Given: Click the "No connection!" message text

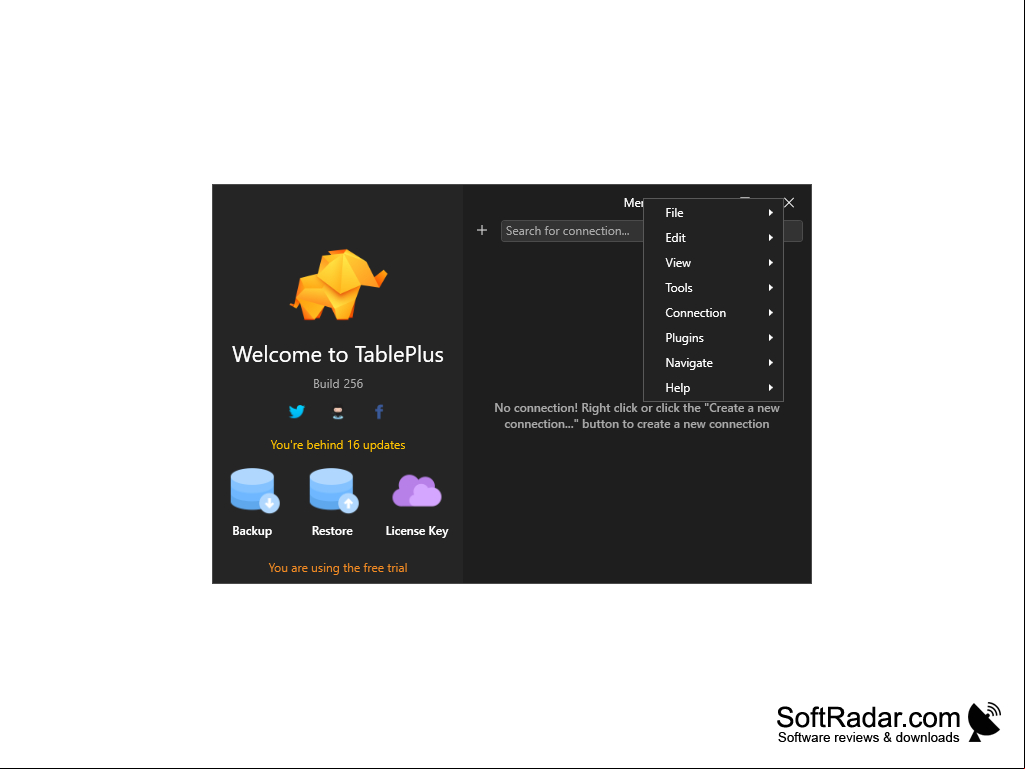Looking at the screenshot, I should tap(637, 416).
